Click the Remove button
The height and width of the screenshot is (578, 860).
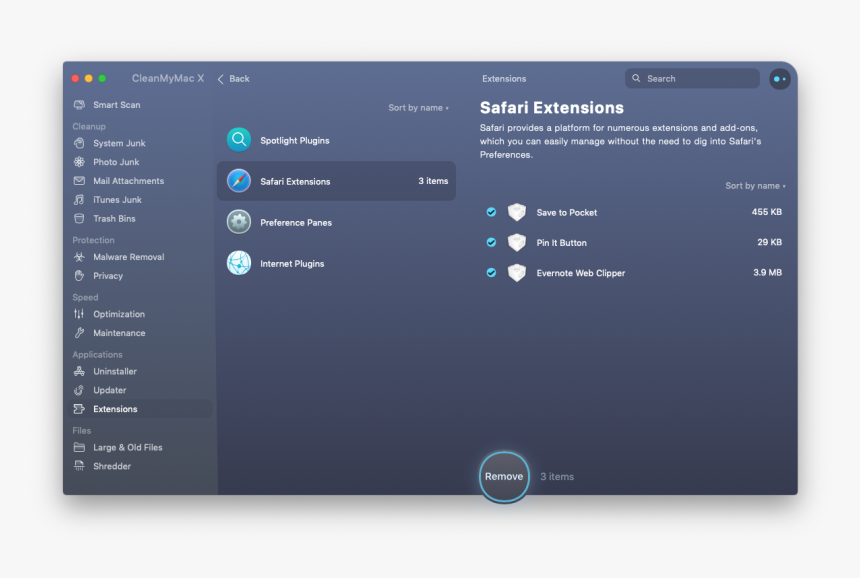click(504, 477)
